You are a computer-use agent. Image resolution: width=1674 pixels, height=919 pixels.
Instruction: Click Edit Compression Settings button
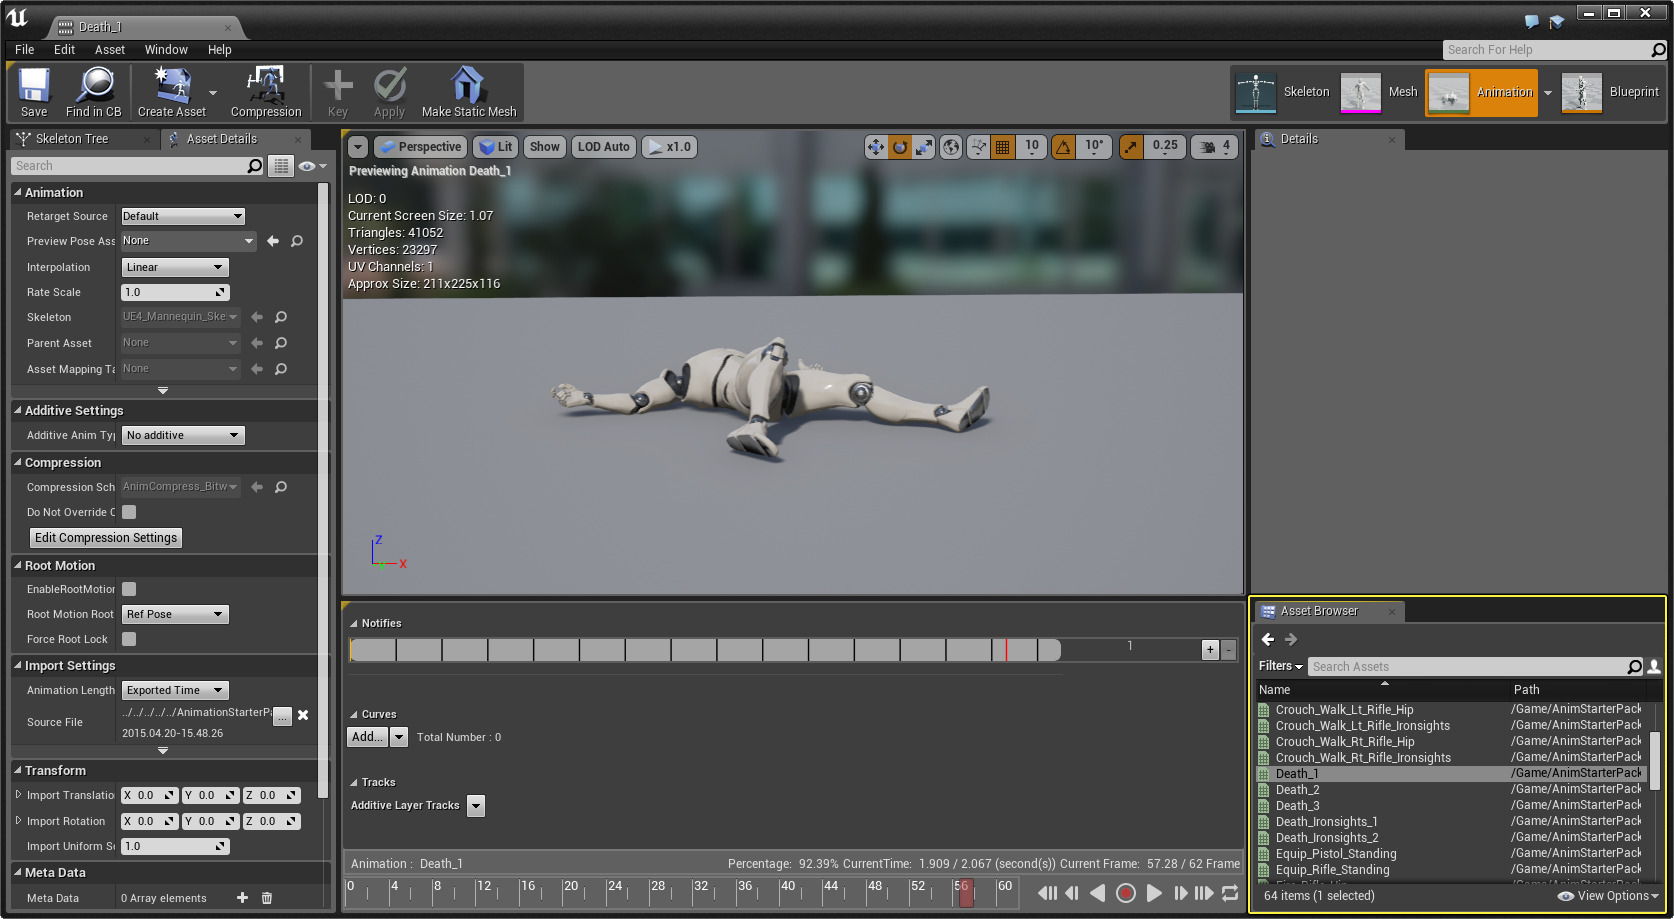[x=106, y=538]
